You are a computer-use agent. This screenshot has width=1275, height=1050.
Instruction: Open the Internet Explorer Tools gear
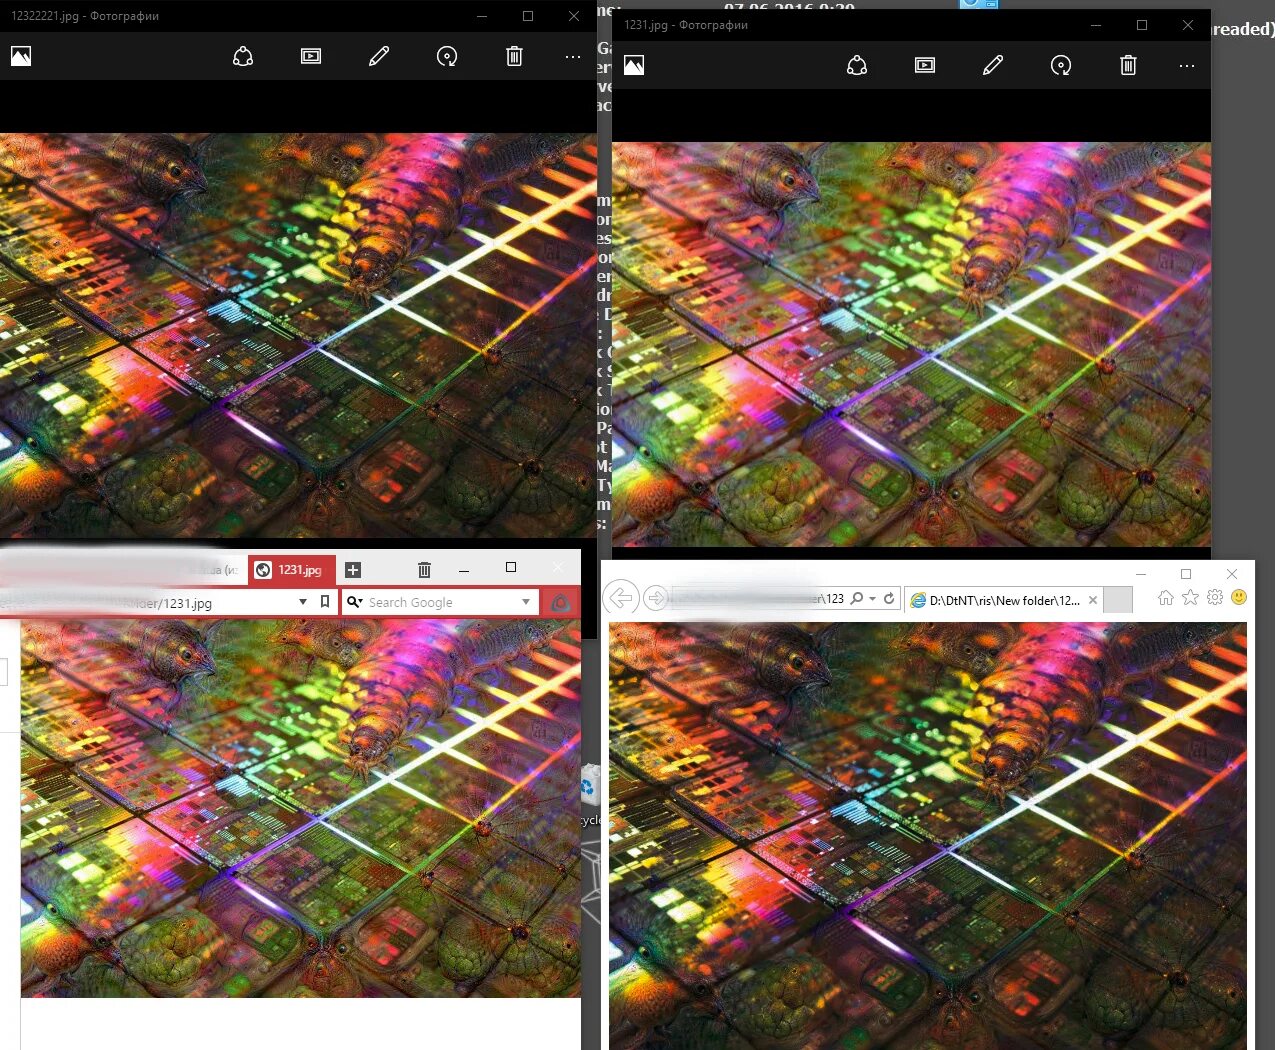coord(1215,598)
